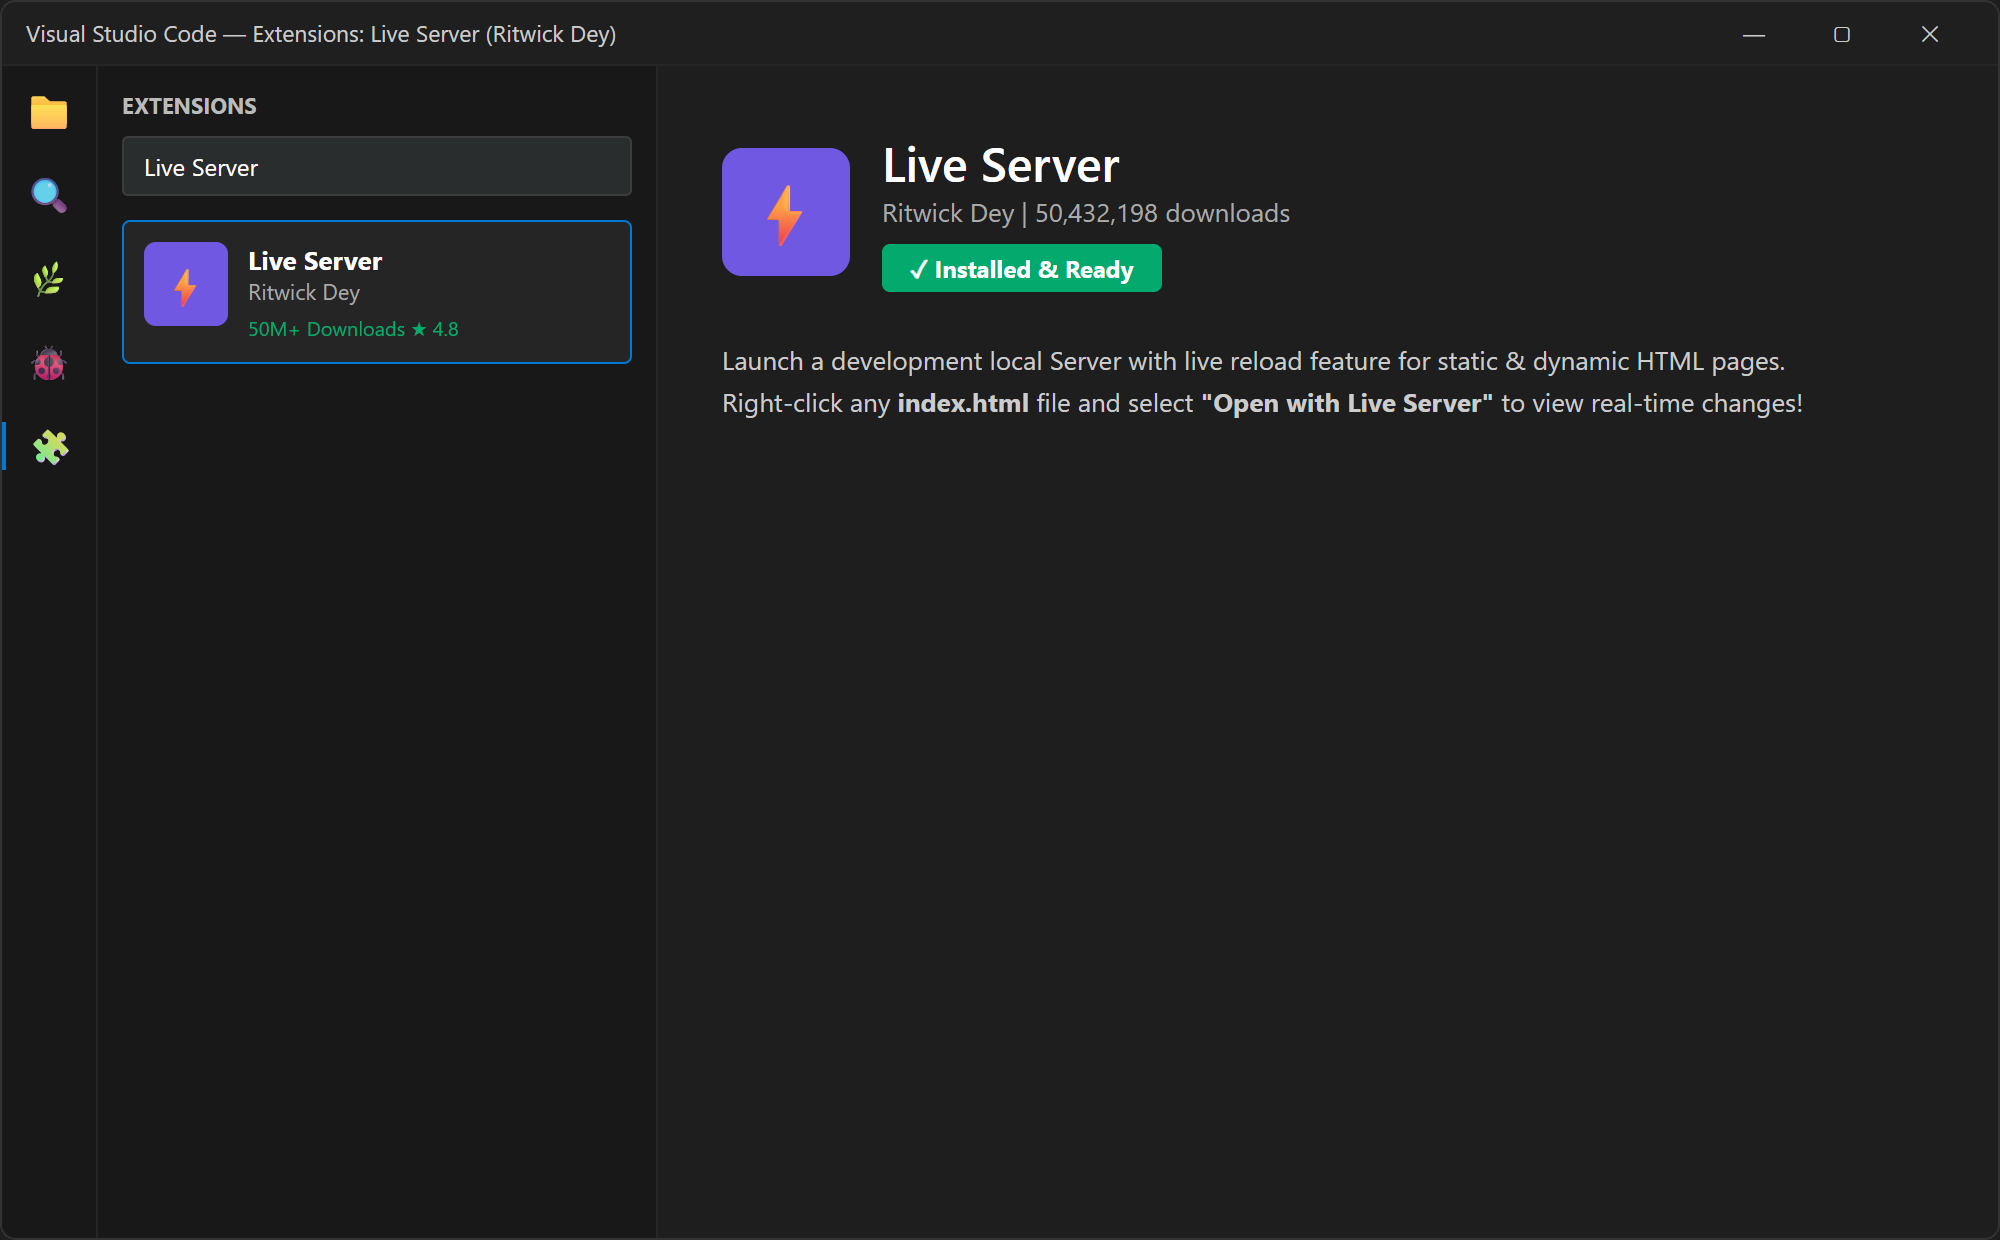2000x1240 pixels.
Task: Click the Ritwick Dey publisher name in the detail header
Action: (948, 213)
